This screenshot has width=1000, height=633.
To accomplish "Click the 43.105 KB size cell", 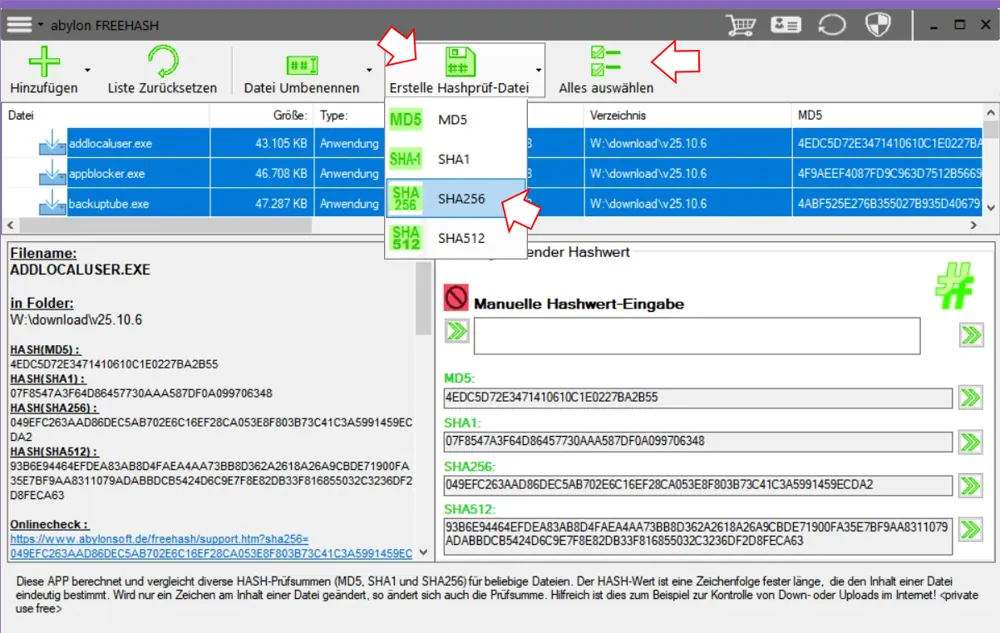I will point(261,143).
